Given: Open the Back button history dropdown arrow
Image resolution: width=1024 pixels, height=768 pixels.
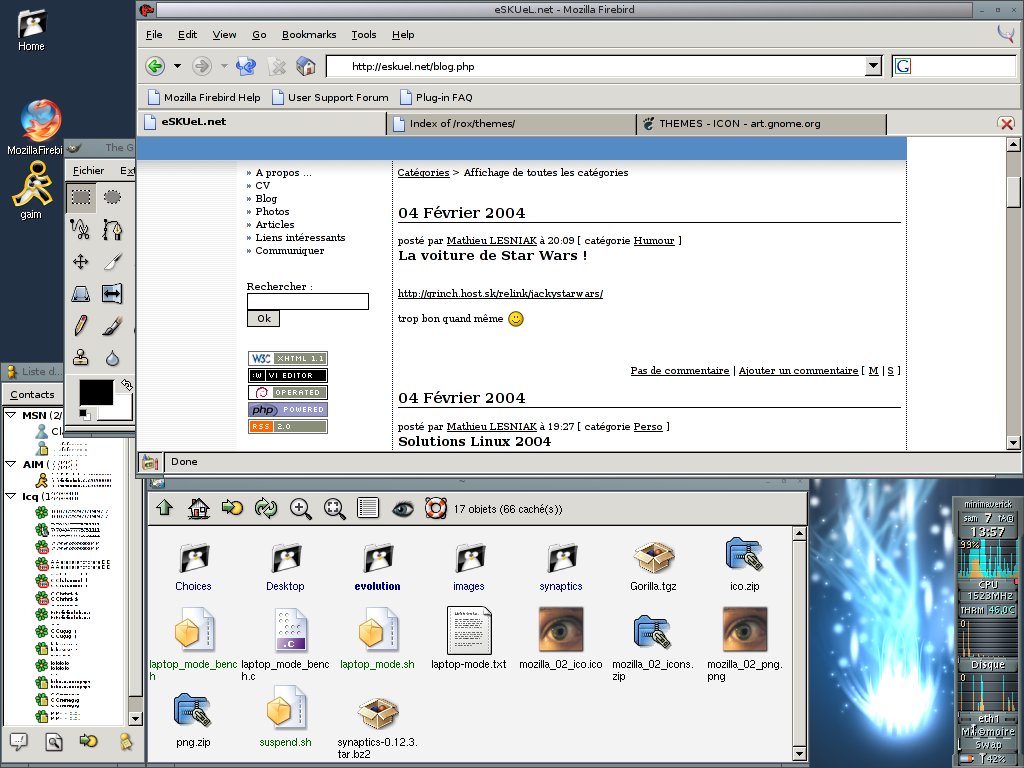Looking at the screenshot, I should (177, 66).
